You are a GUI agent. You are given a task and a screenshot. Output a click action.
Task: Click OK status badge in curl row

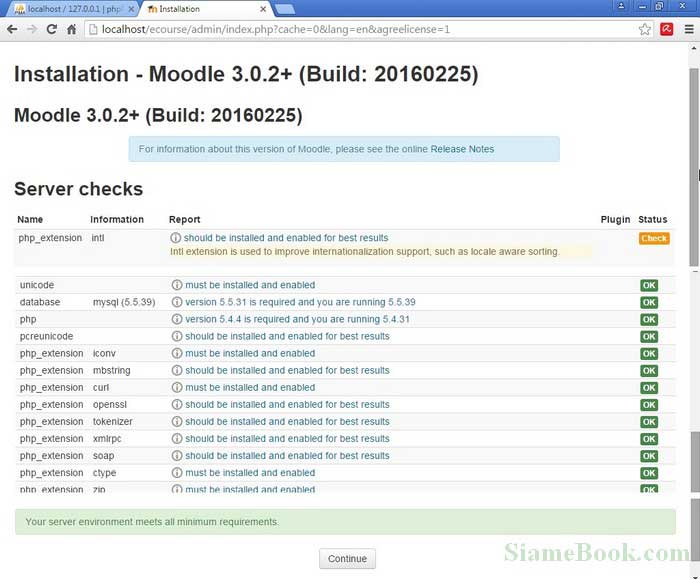coord(649,388)
